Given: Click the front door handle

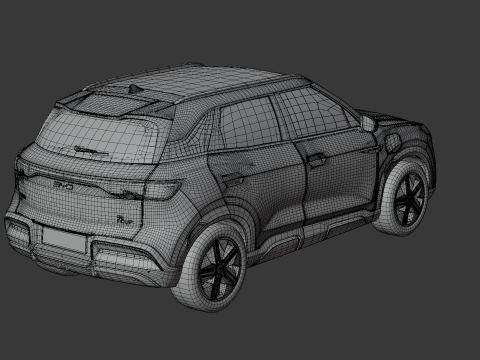Looking at the screenshot, I should point(317,159).
